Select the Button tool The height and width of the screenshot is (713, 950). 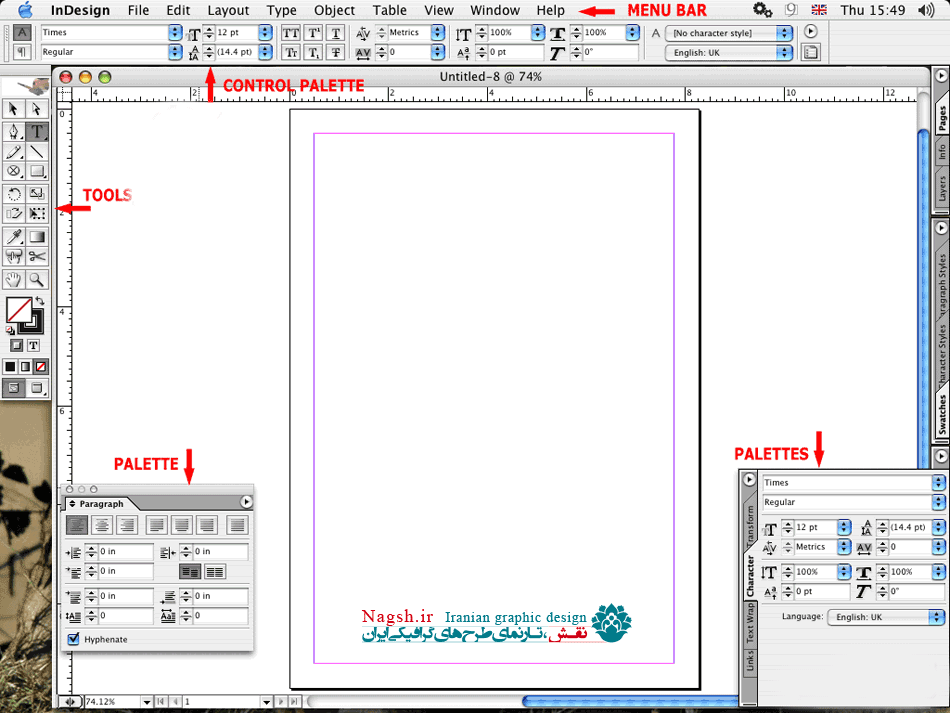[13, 256]
